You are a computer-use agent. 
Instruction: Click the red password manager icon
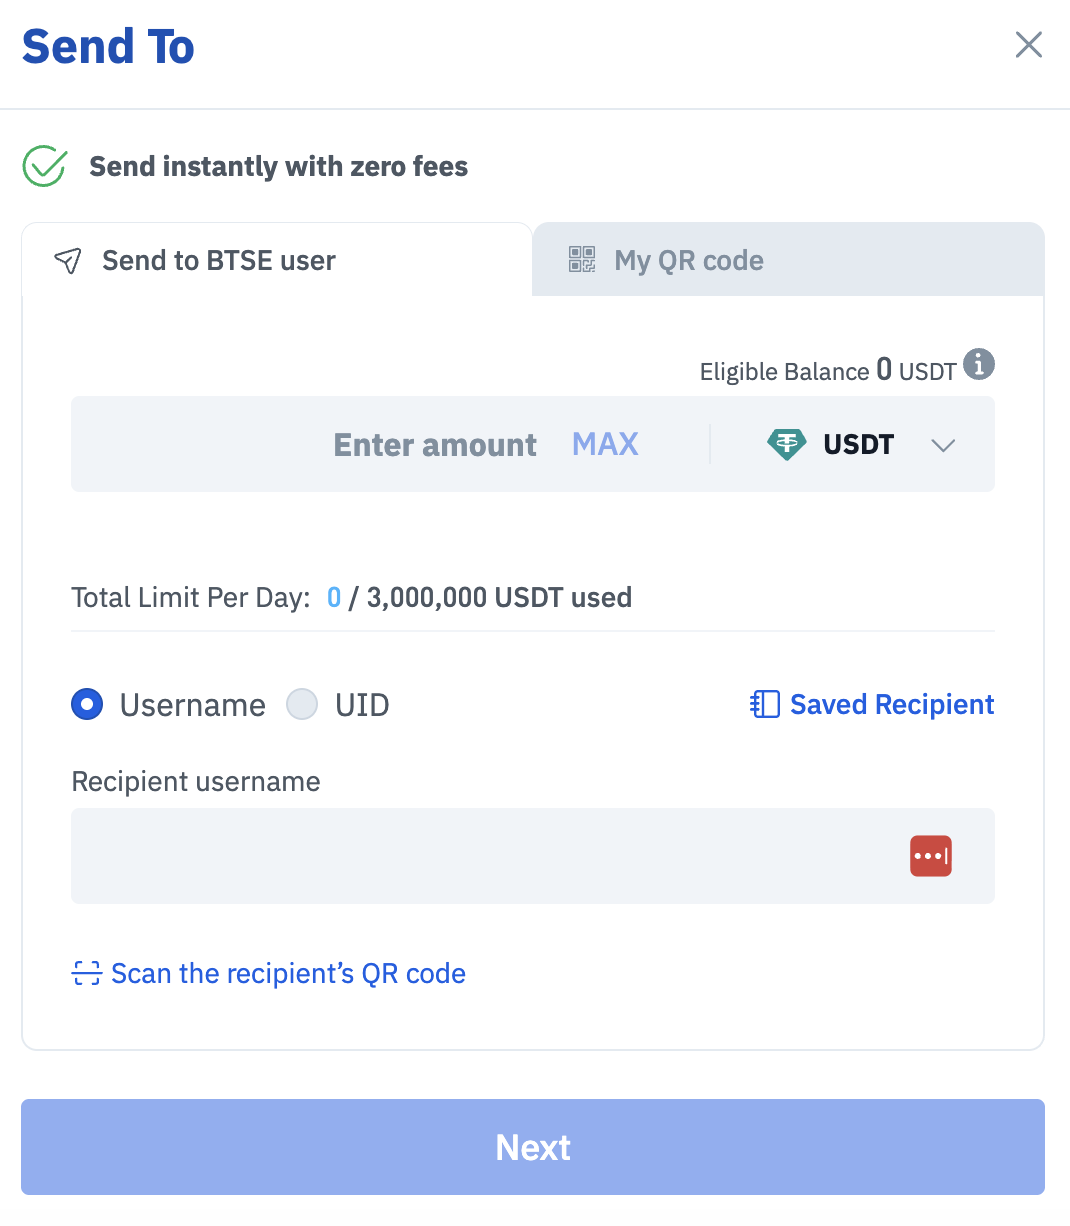click(931, 856)
